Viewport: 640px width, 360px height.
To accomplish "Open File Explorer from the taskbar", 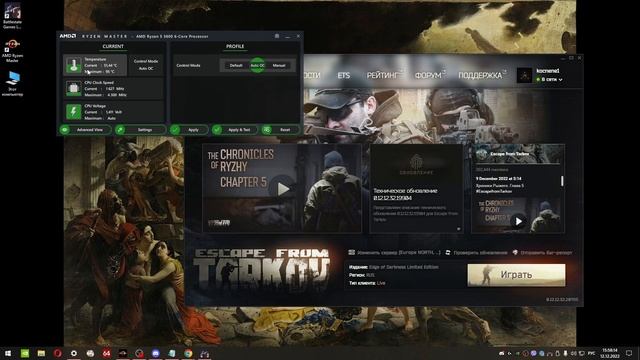I will (41, 353).
